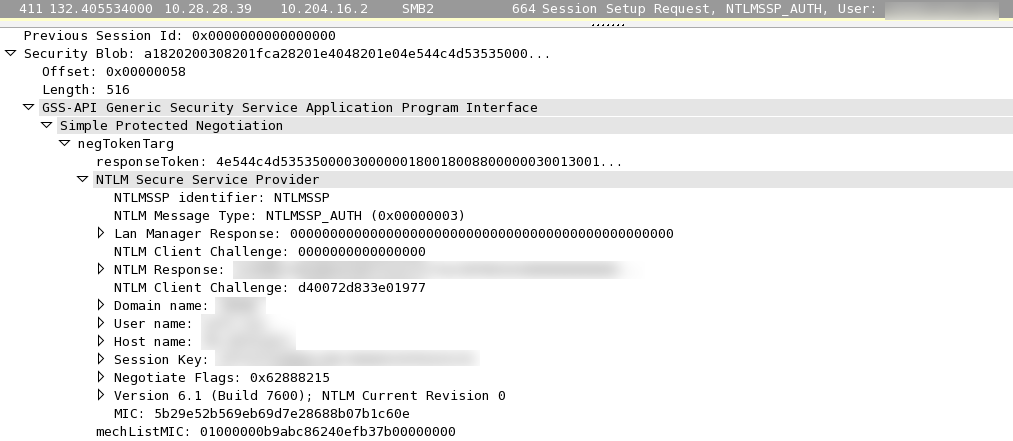Expand the Session Key field
This screenshot has width=1013, height=441.
[101, 359]
